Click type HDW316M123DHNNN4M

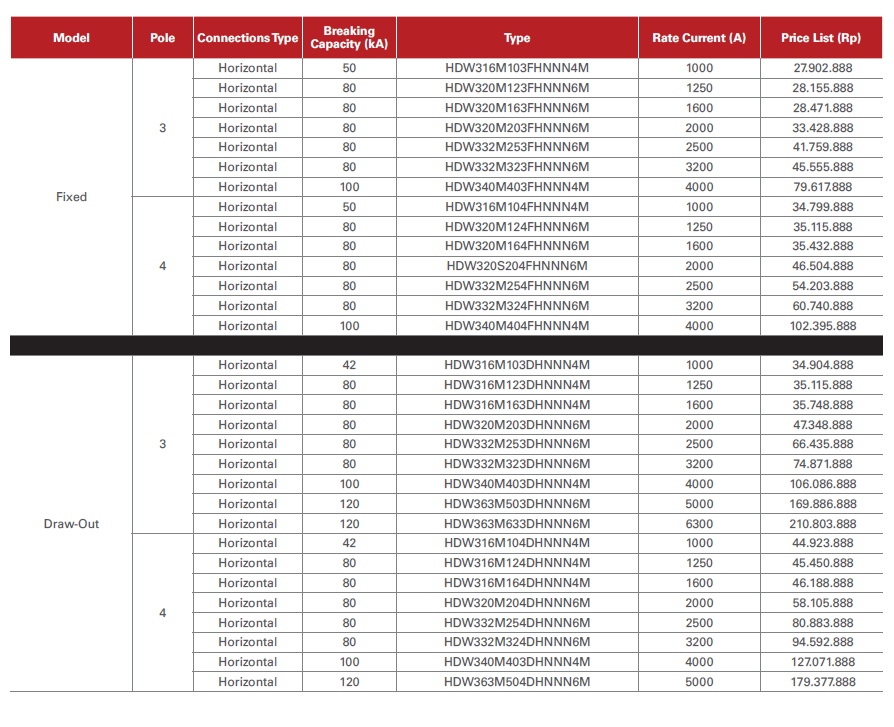tap(517, 385)
